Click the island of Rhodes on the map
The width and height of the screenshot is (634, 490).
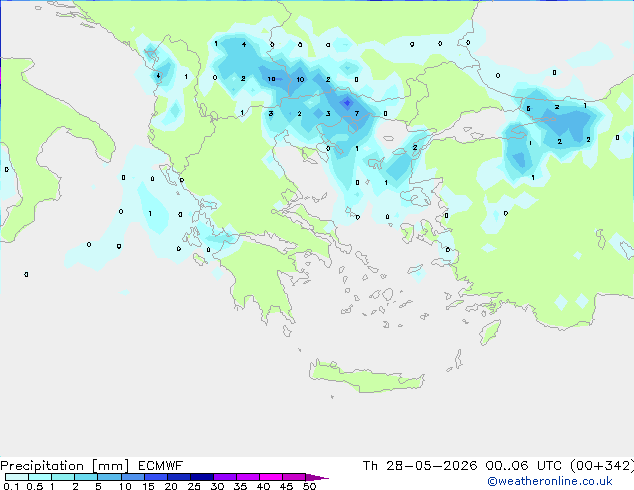(x=490, y=332)
